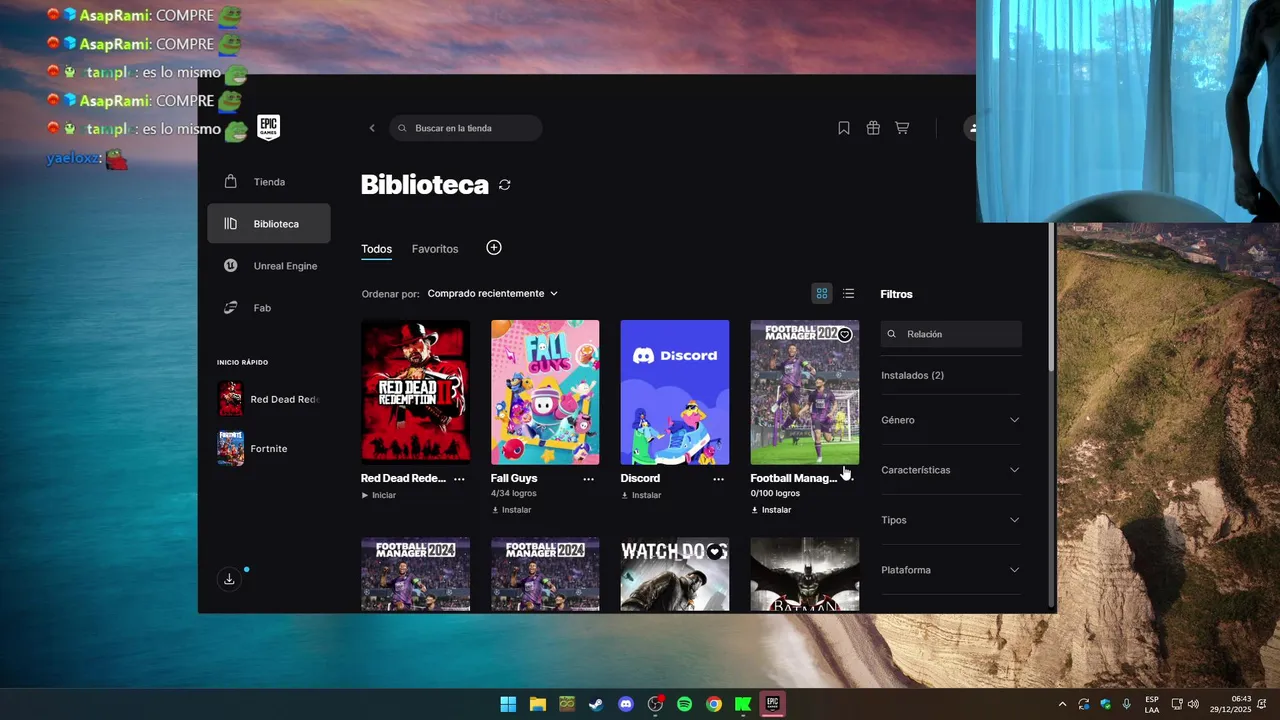Viewport: 1280px width, 720px height.
Task: Expand the Características filter
Action: (950, 470)
